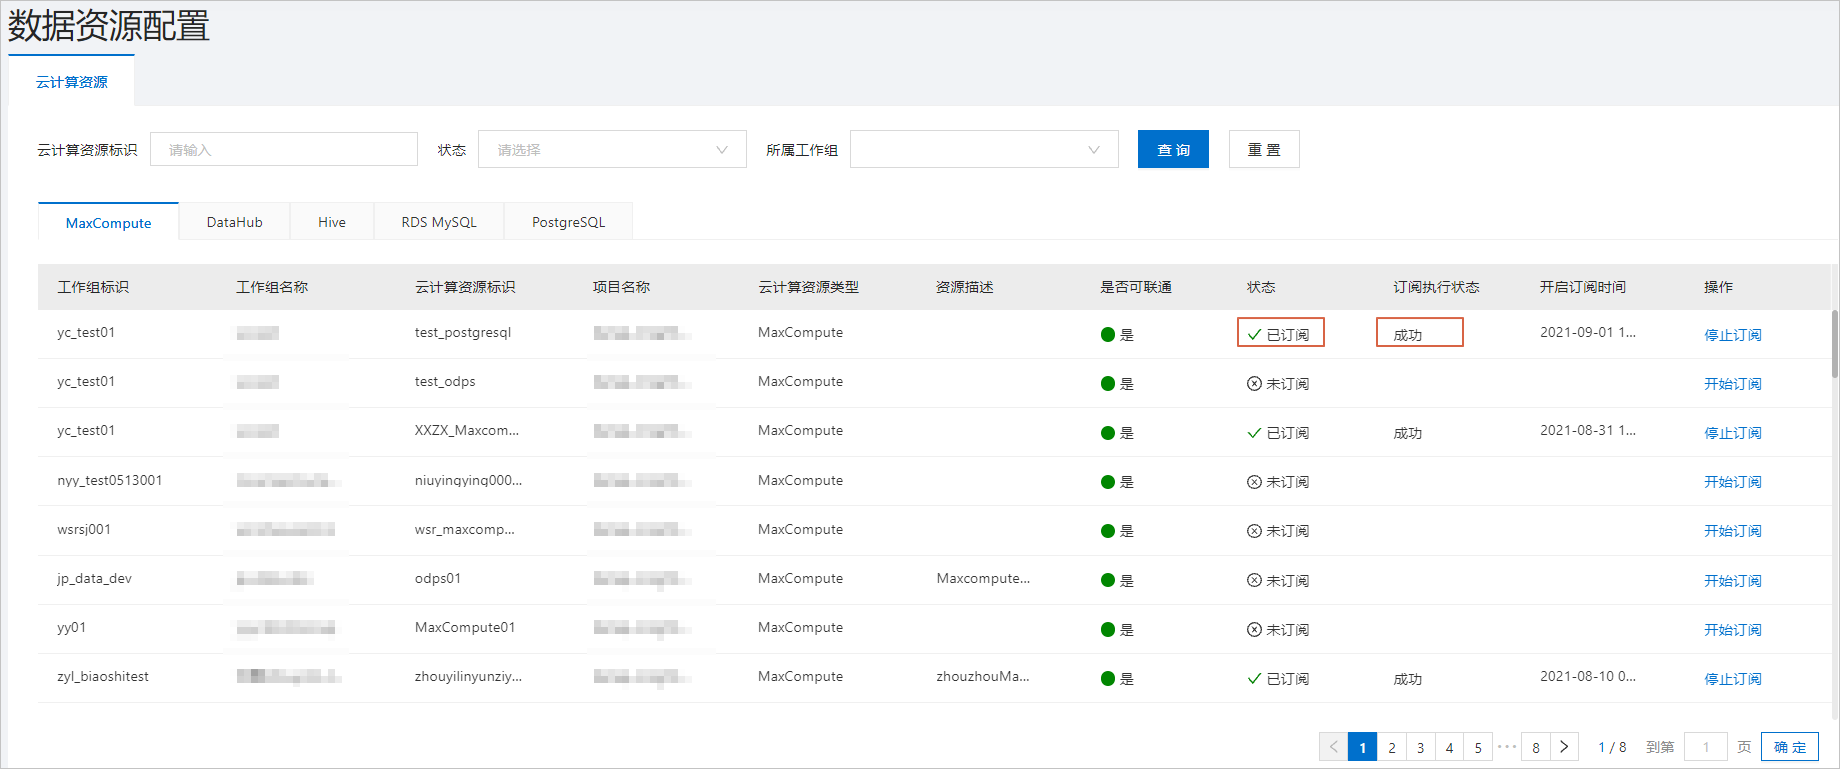The width and height of the screenshot is (1840, 769).
Task: Click green connectivity dot in jp_data_dev row
Action: click(x=1108, y=581)
